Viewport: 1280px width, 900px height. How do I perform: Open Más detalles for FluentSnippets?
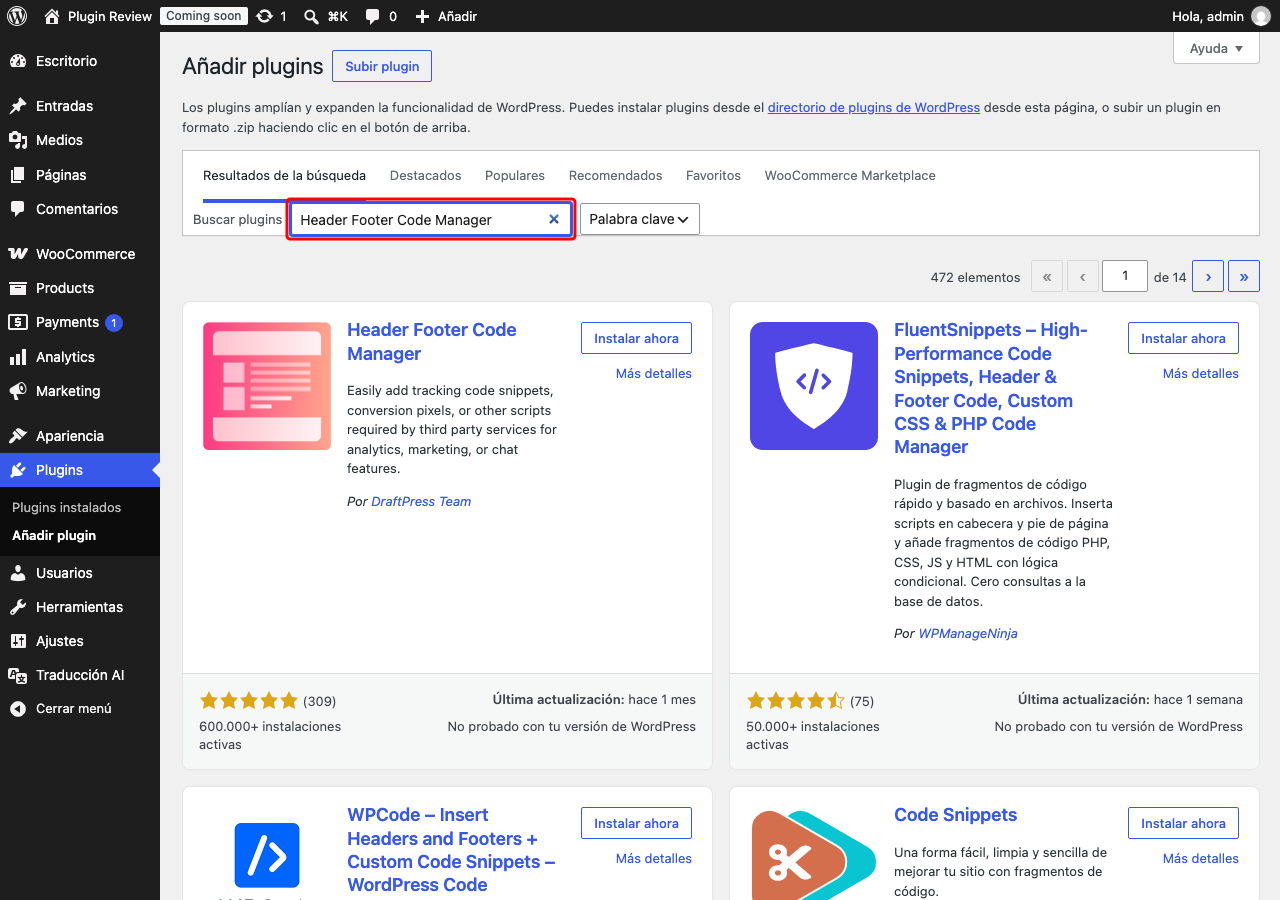(x=1201, y=373)
